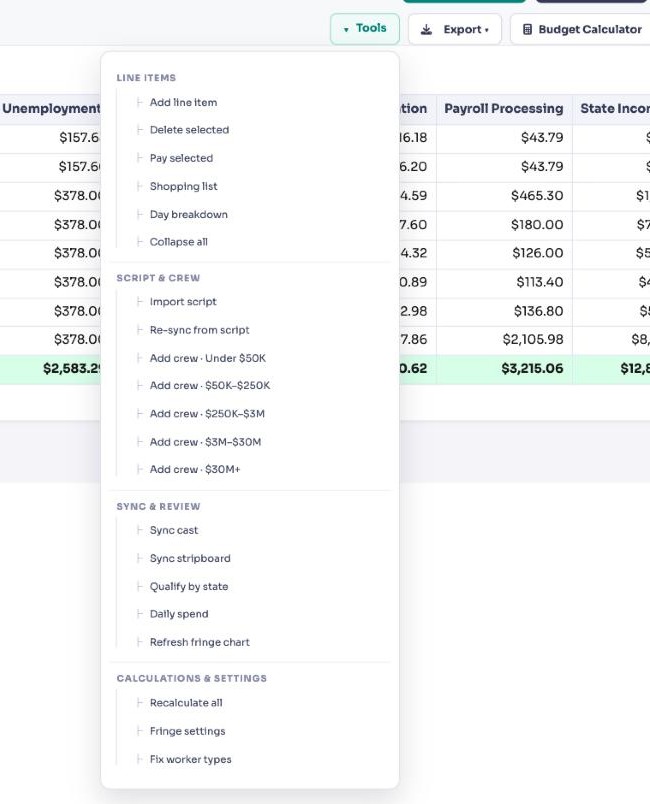Click Pay selected in the menu
The width and height of the screenshot is (650, 804).
pos(181,158)
